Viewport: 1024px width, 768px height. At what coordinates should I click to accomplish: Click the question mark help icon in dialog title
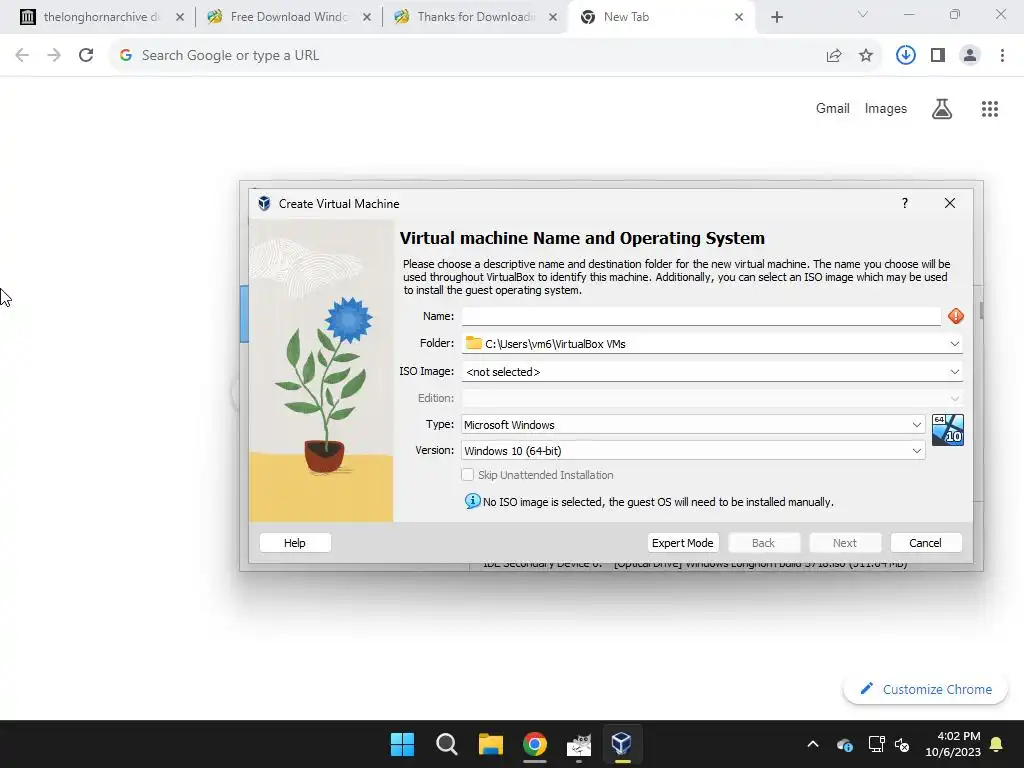(904, 203)
